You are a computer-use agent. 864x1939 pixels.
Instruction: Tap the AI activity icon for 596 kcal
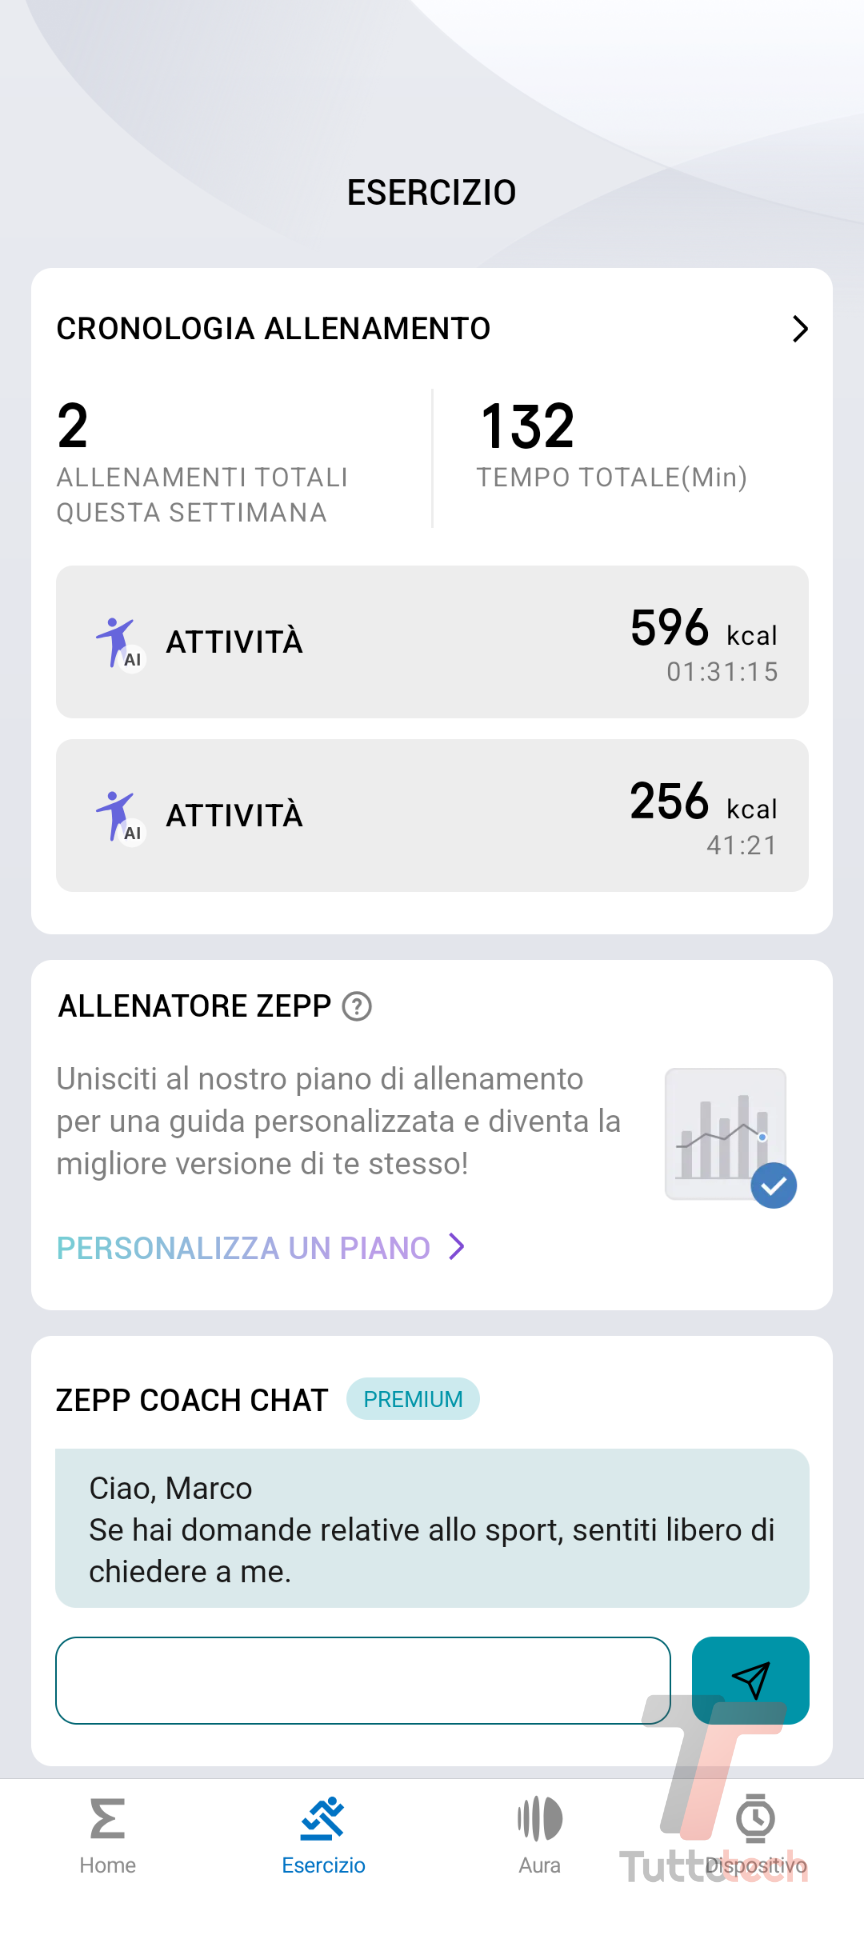pyautogui.click(x=119, y=642)
